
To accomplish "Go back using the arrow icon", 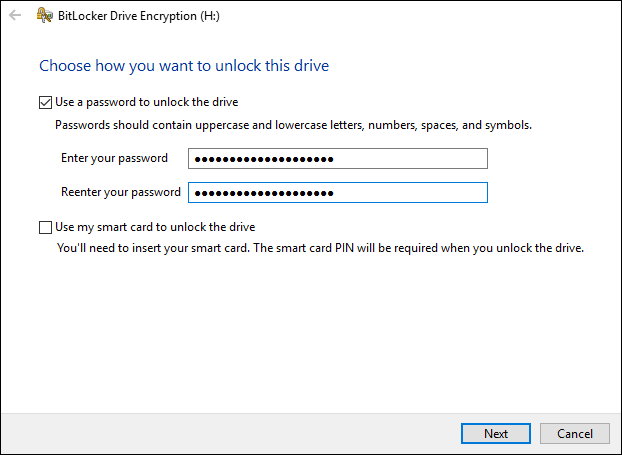I will click(15, 15).
